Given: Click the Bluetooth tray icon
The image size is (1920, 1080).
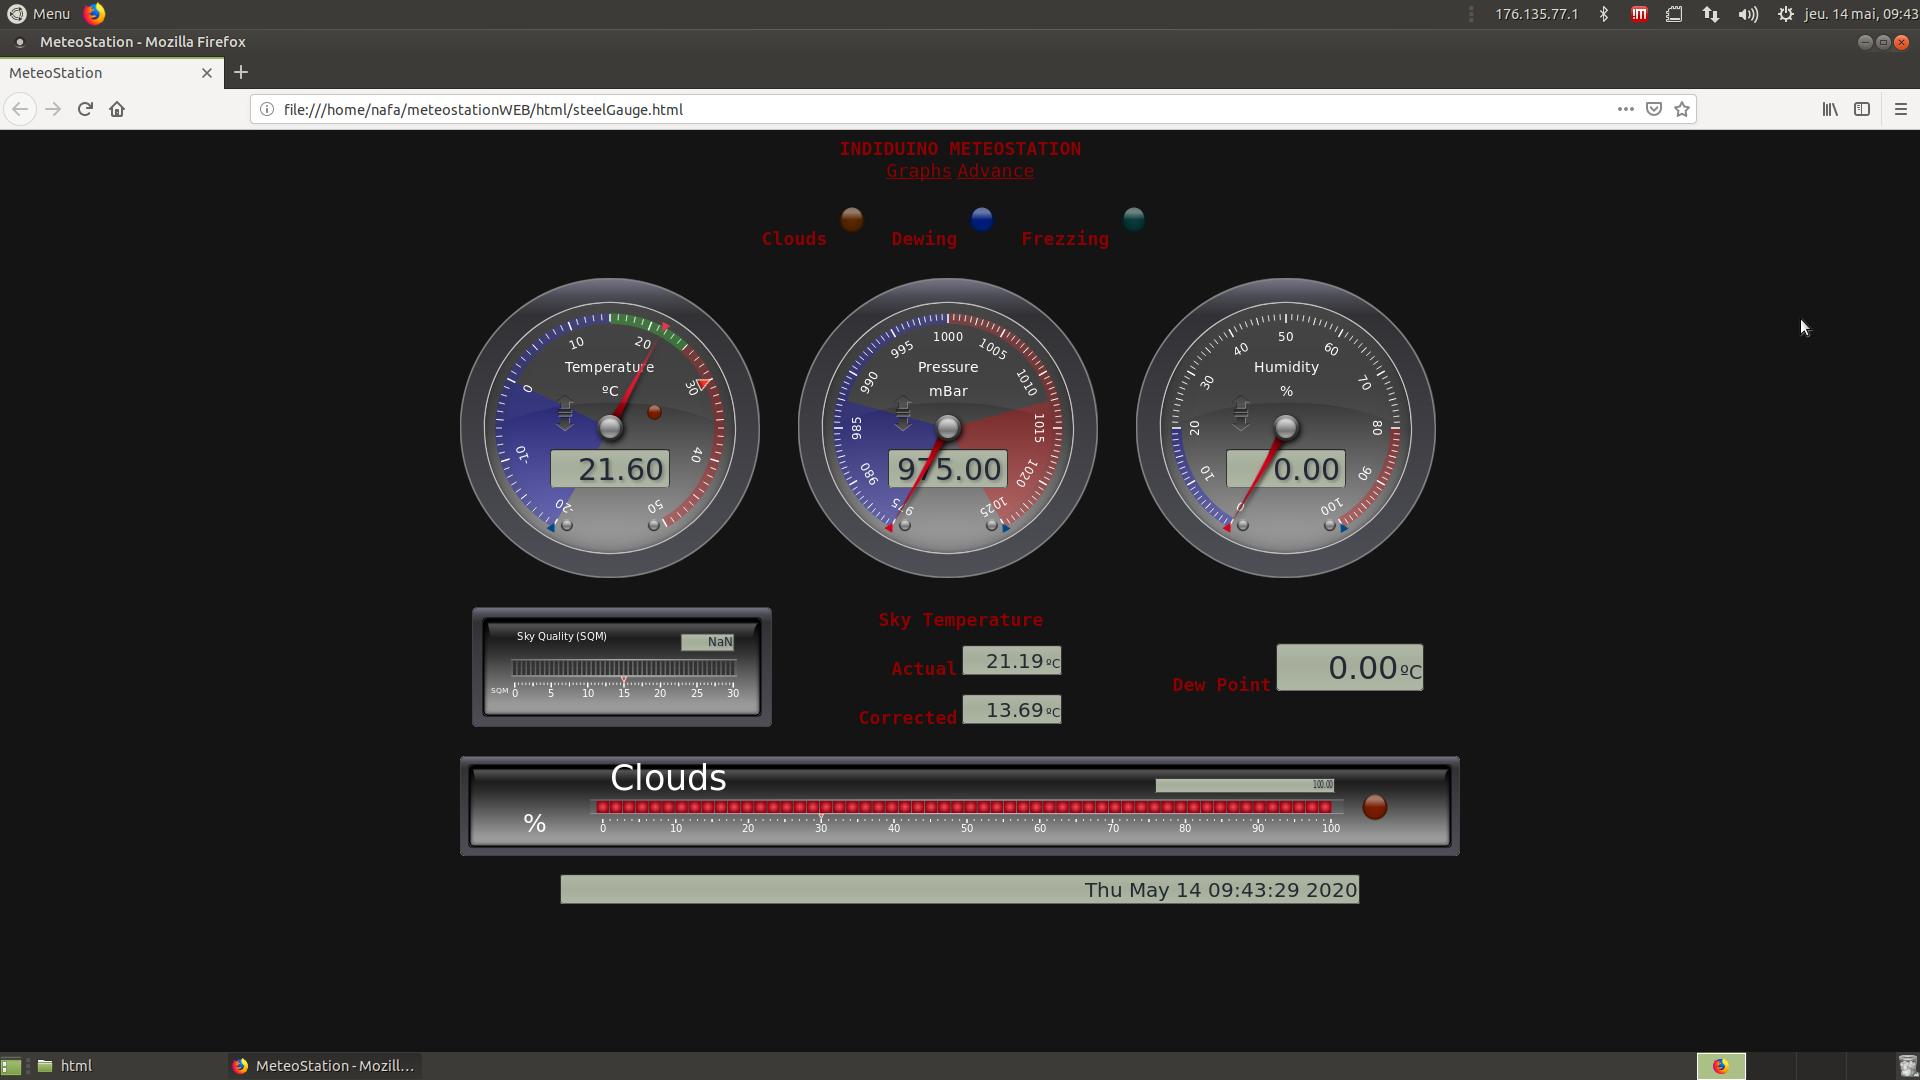Looking at the screenshot, I should pos(1604,14).
